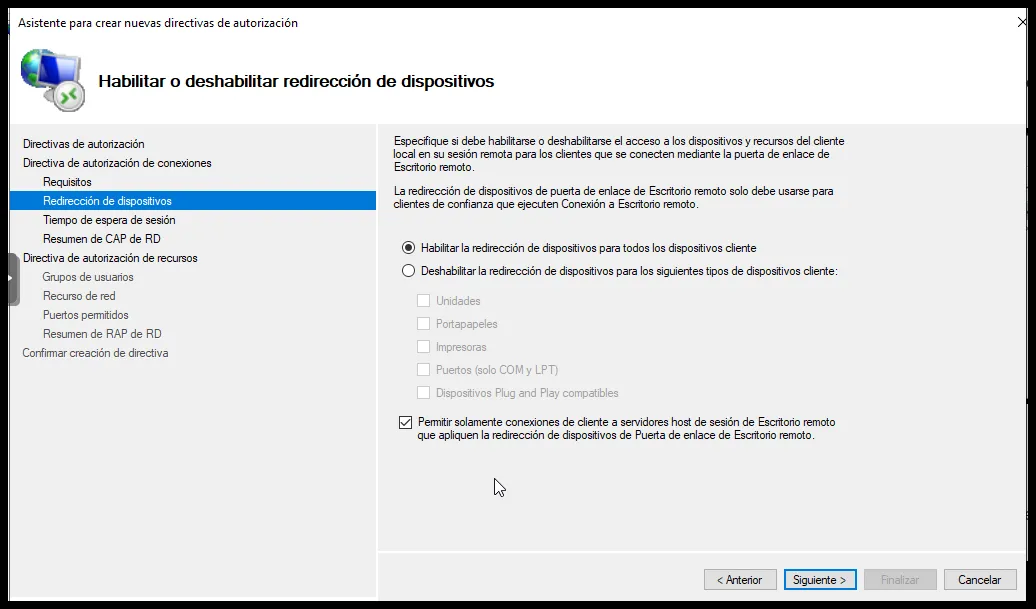Click the Remote Desktop gateway wizard icon

point(53,80)
